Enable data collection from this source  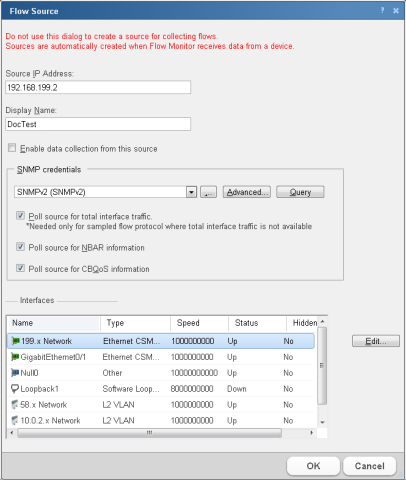(x=12, y=148)
